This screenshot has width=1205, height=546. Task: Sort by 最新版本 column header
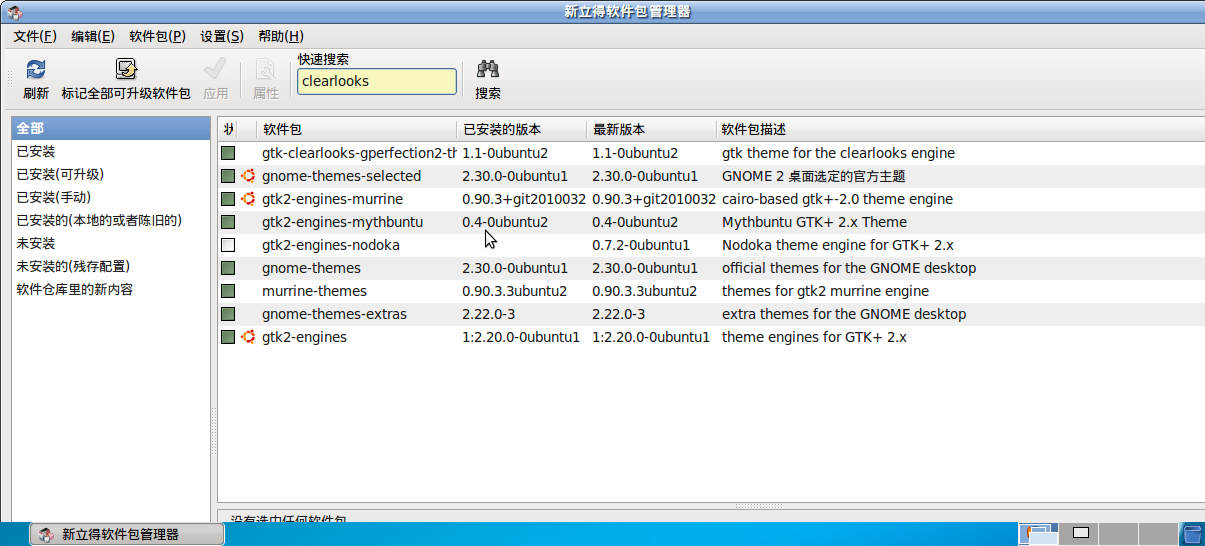point(653,129)
